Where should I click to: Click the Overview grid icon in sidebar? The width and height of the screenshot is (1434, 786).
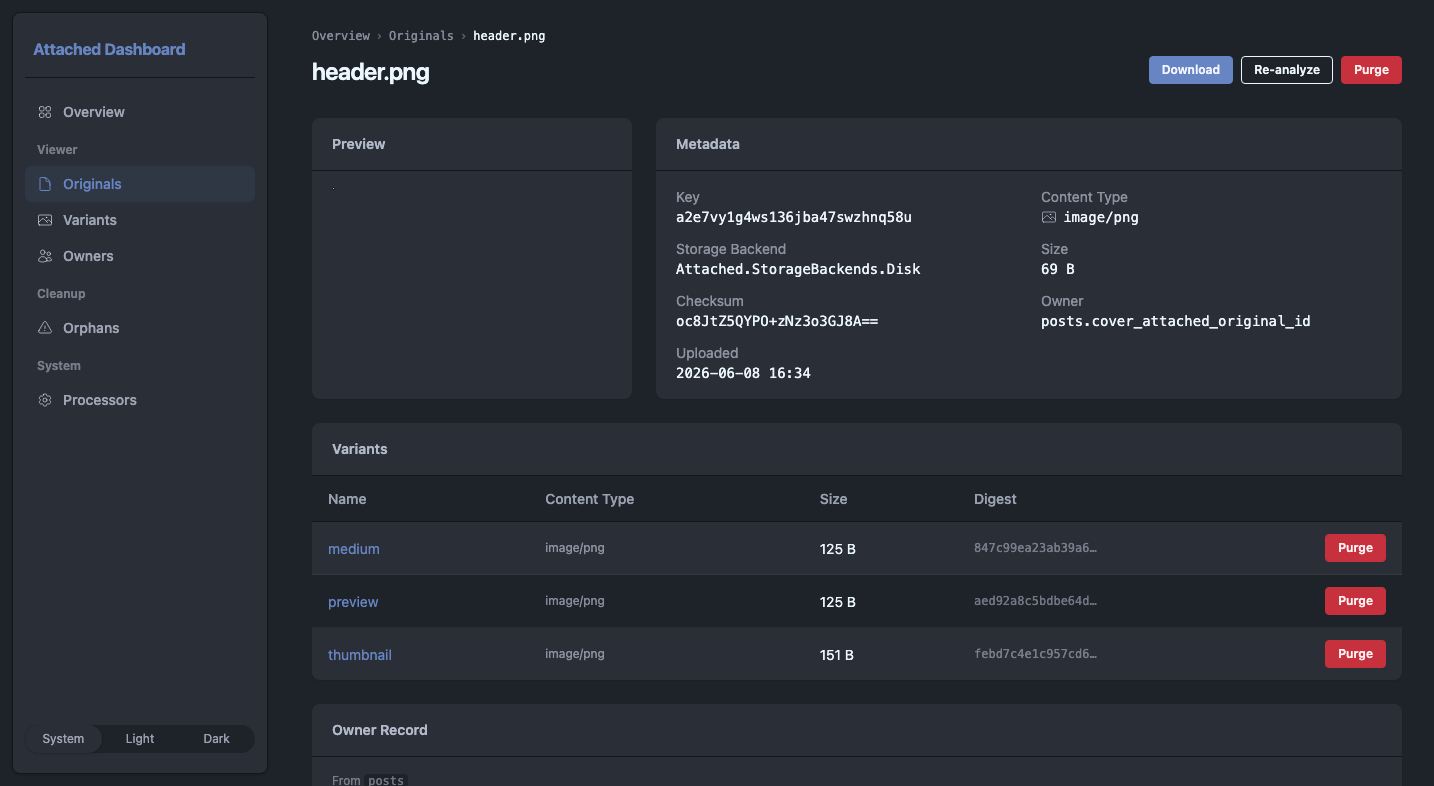click(45, 112)
